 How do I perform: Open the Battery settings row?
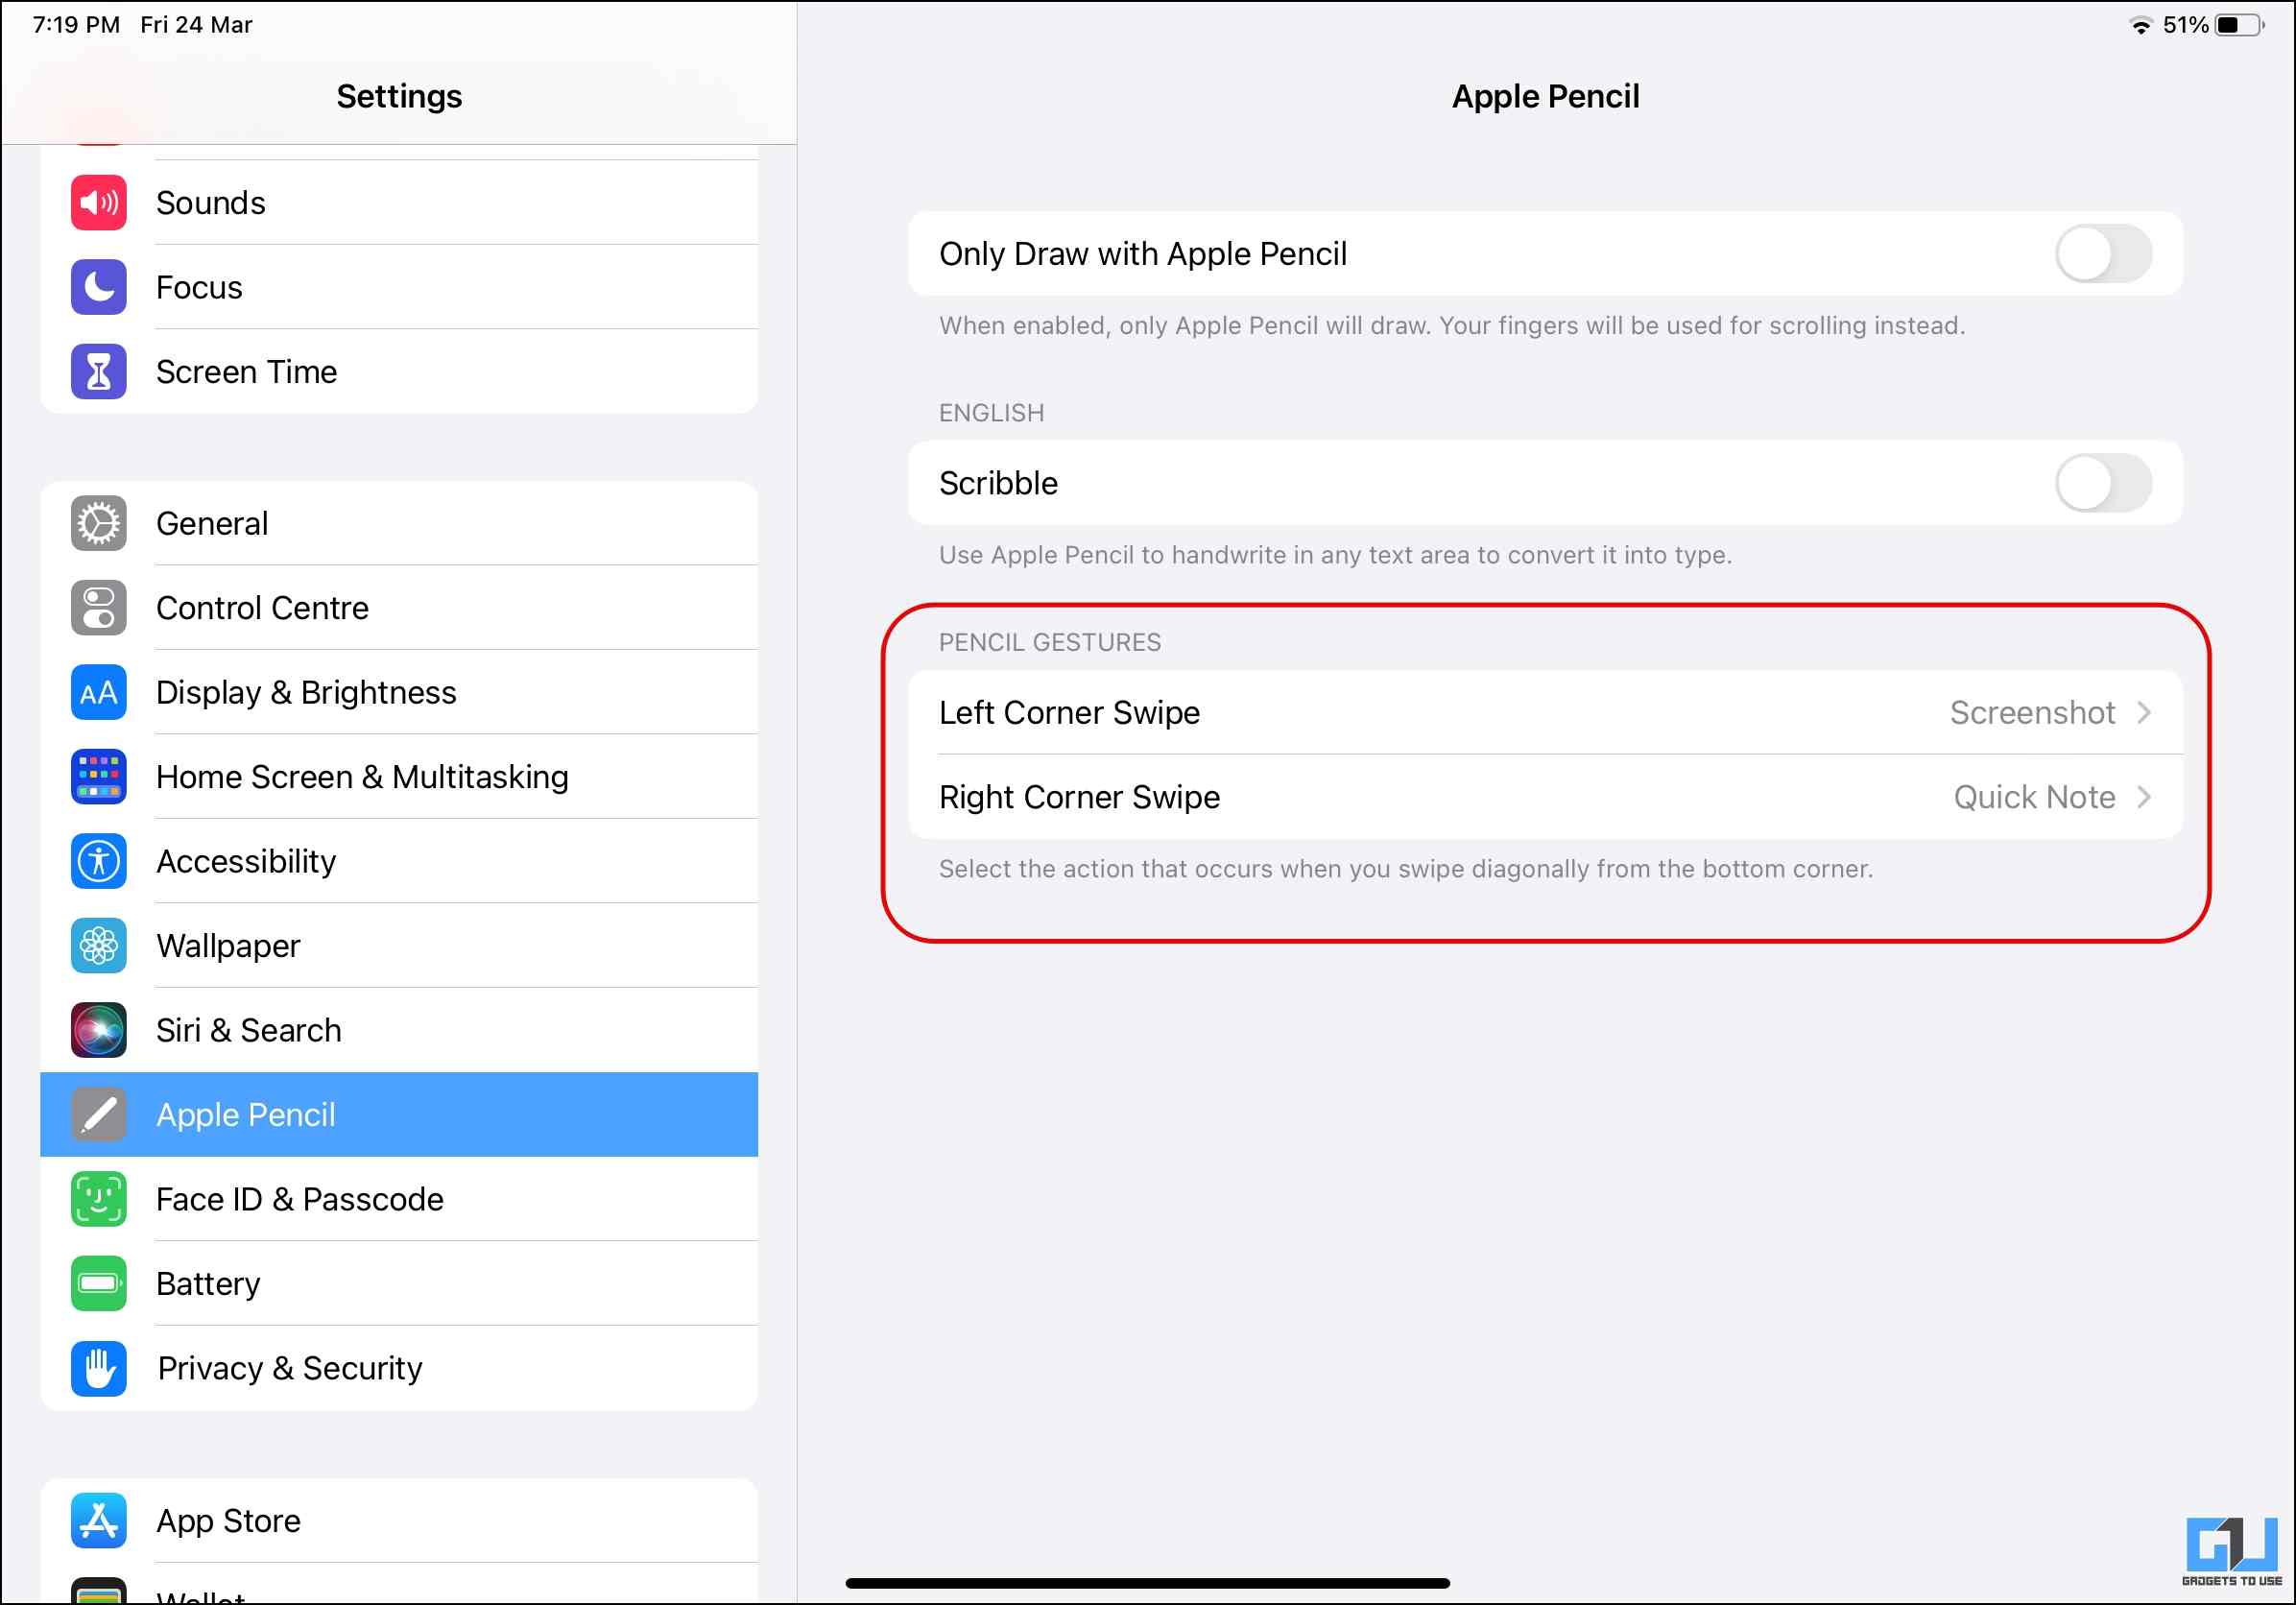click(x=208, y=1284)
